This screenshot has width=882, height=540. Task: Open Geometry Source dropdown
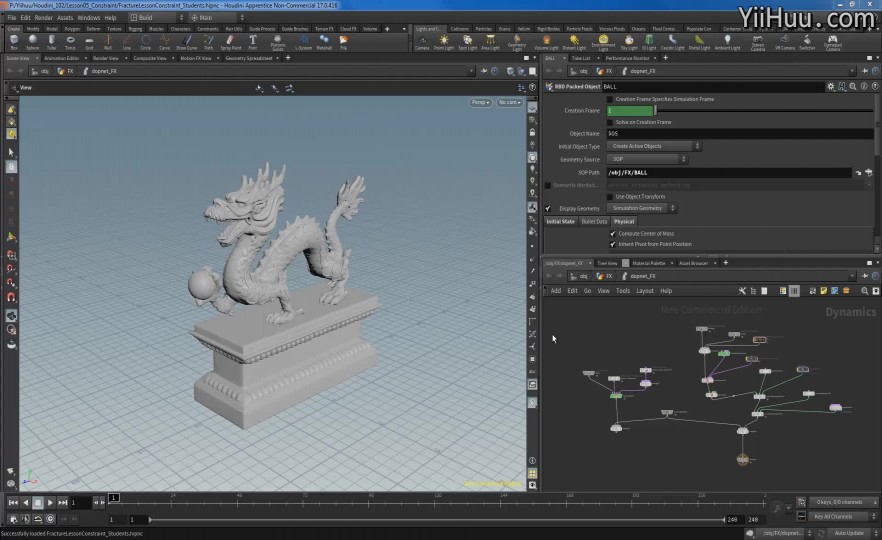tap(647, 159)
